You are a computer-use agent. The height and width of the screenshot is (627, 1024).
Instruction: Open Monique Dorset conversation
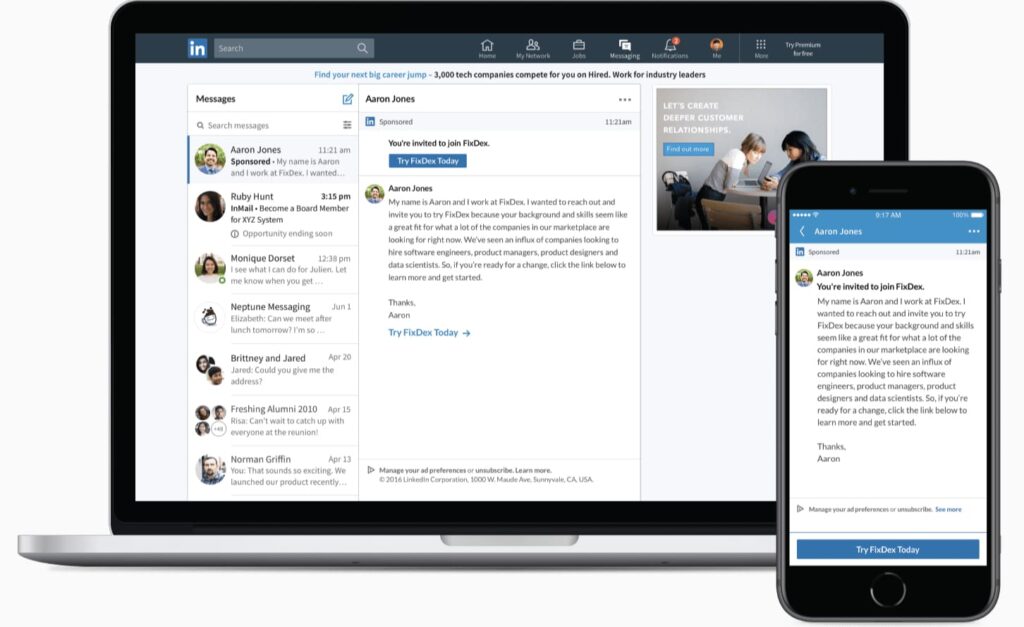[273, 269]
